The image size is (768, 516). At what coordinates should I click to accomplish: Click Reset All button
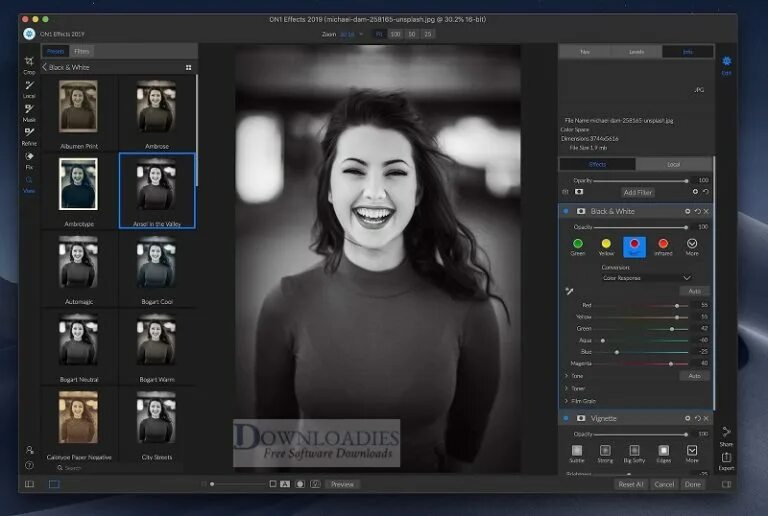coord(631,484)
